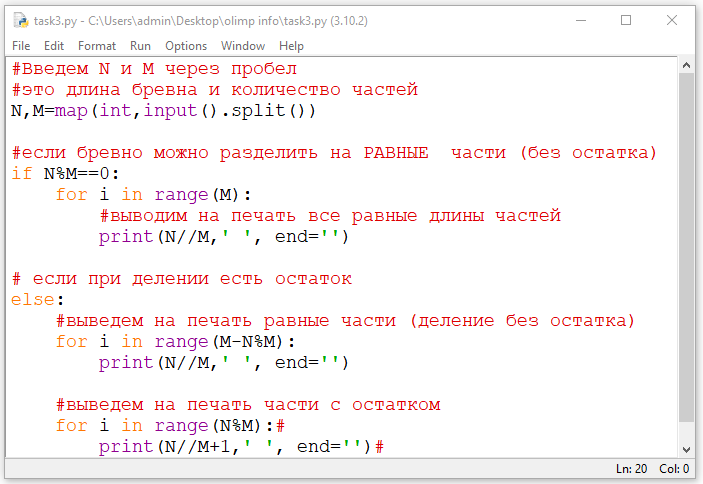
Task: Click the Python file icon in title bar
Action: coord(21,21)
